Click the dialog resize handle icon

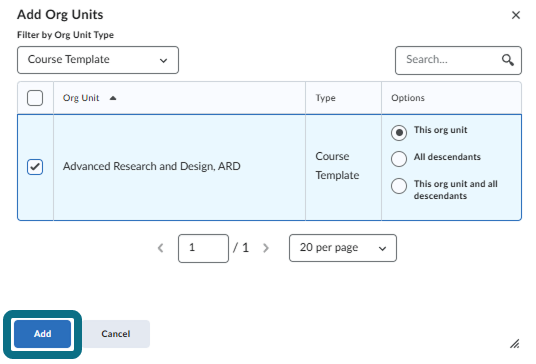pos(514,343)
